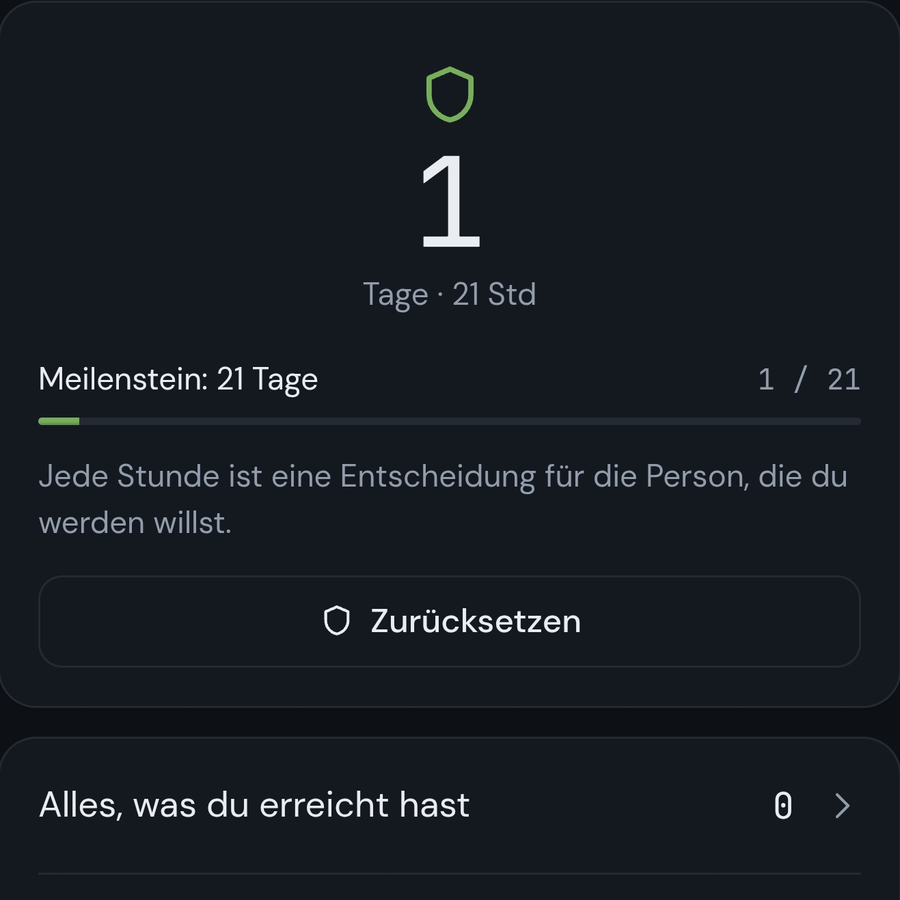This screenshot has width=900, height=900.
Task: Click the motivational quote 'Jede Stunde ist eine Entscheidung'
Action: tap(443, 499)
